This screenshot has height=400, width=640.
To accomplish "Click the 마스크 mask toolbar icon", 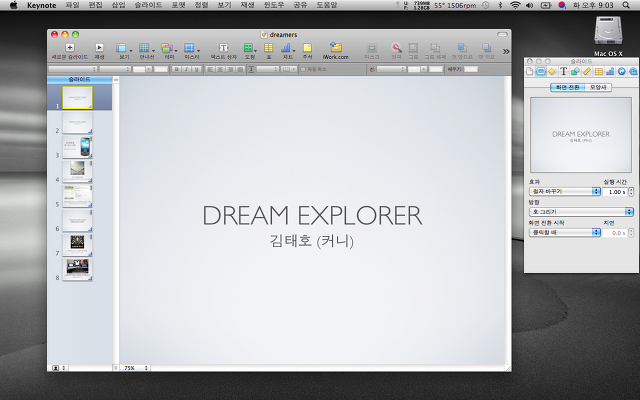I will coord(372,48).
